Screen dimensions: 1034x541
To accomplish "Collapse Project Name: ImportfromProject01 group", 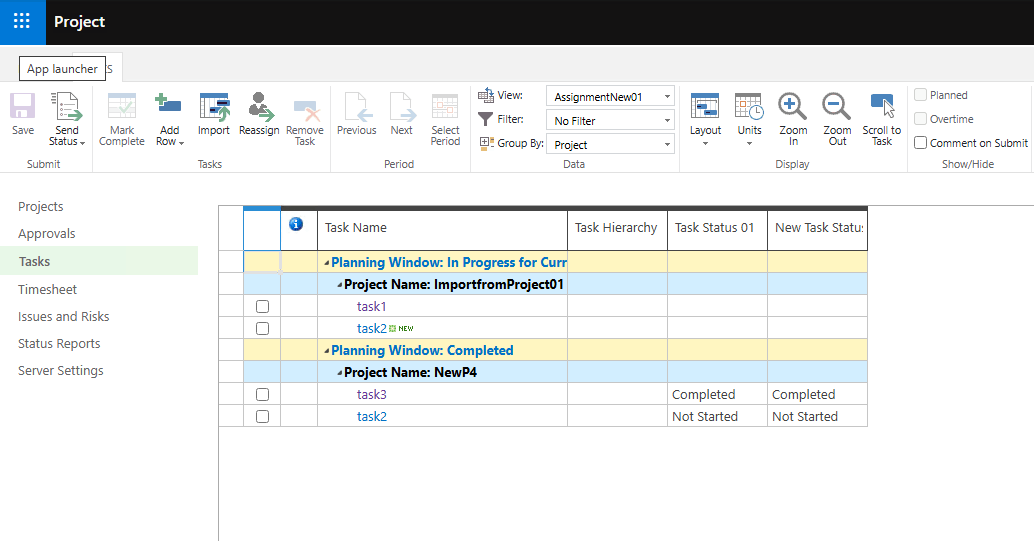I will pos(340,285).
